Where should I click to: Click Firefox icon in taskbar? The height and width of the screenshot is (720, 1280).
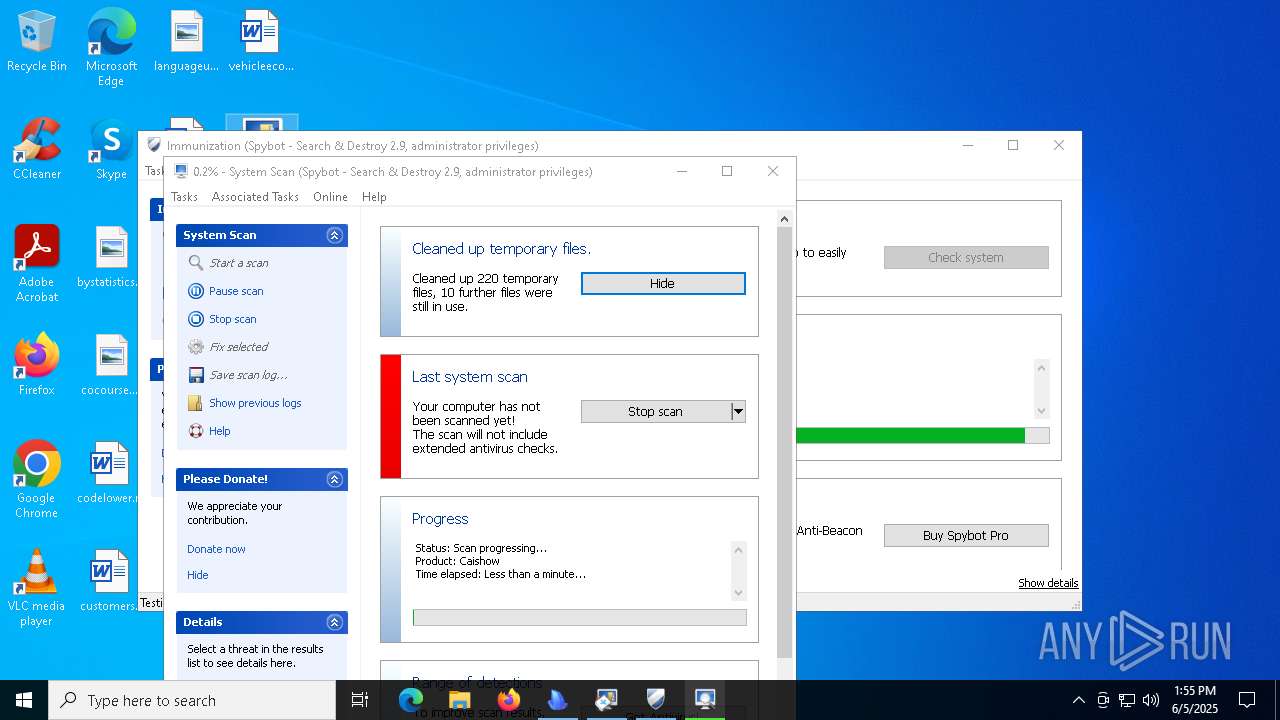(x=509, y=700)
